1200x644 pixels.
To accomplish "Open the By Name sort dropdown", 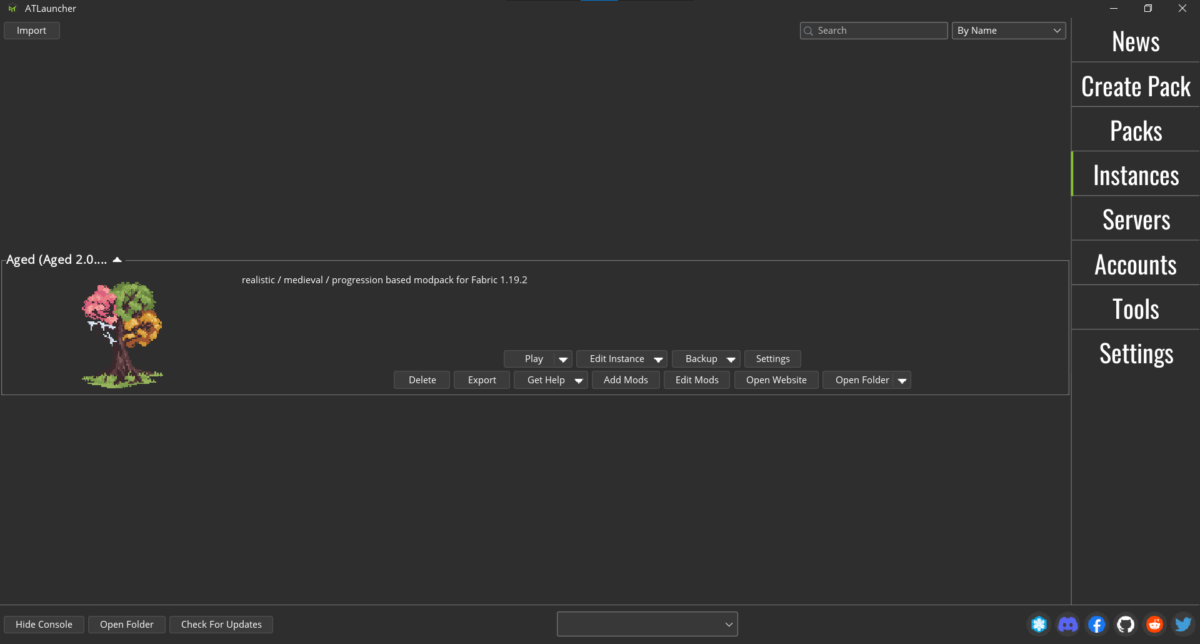I will [x=1008, y=30].
